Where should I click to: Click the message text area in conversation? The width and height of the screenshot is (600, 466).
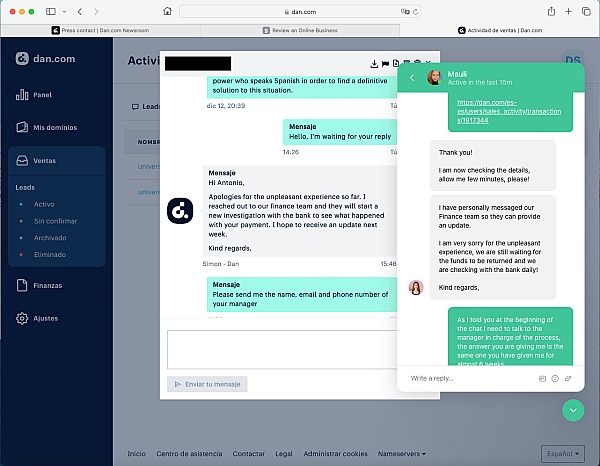[282, 350]
